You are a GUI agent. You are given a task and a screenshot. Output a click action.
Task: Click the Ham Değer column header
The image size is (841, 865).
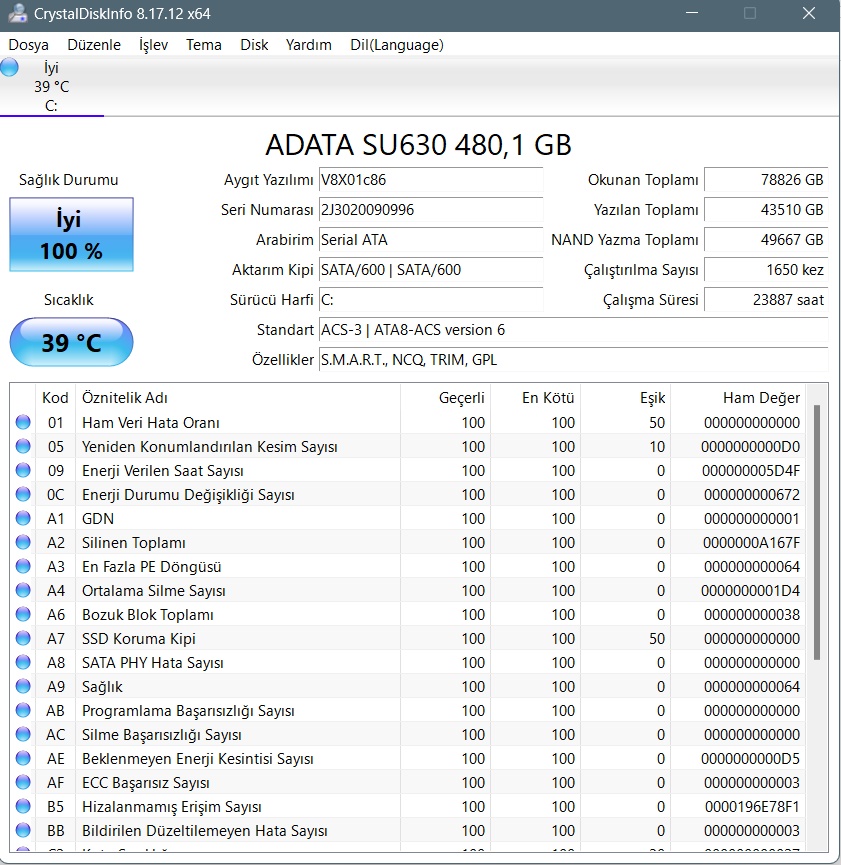click(738, 398)
